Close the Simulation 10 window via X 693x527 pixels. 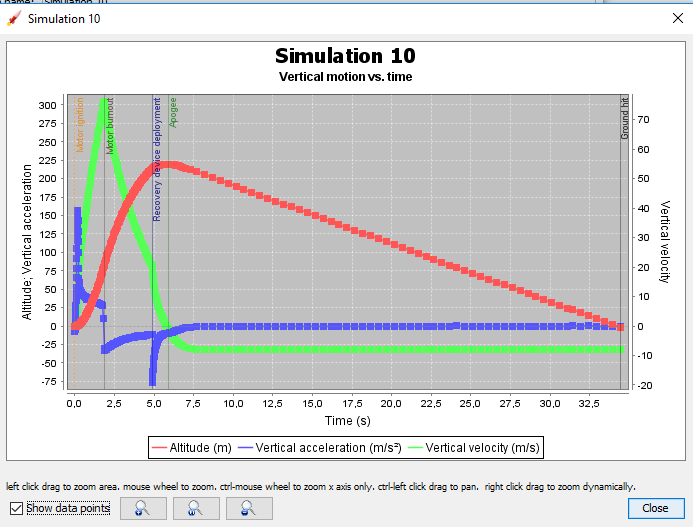678,18
